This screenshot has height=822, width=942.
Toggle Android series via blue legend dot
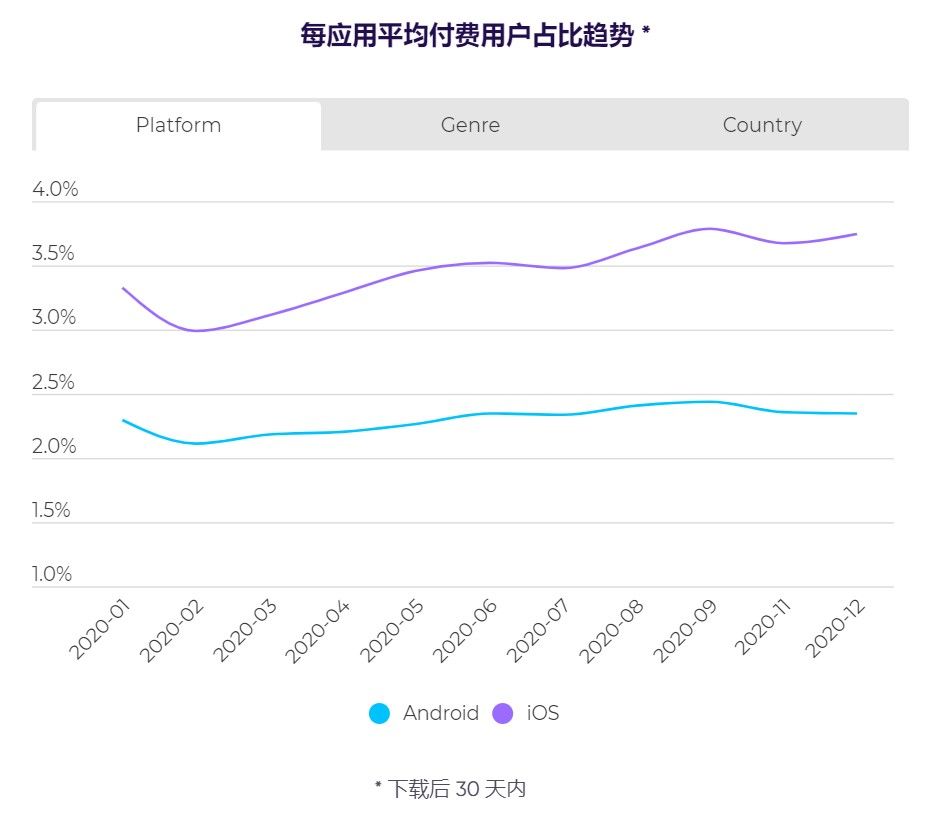[379, 713]
